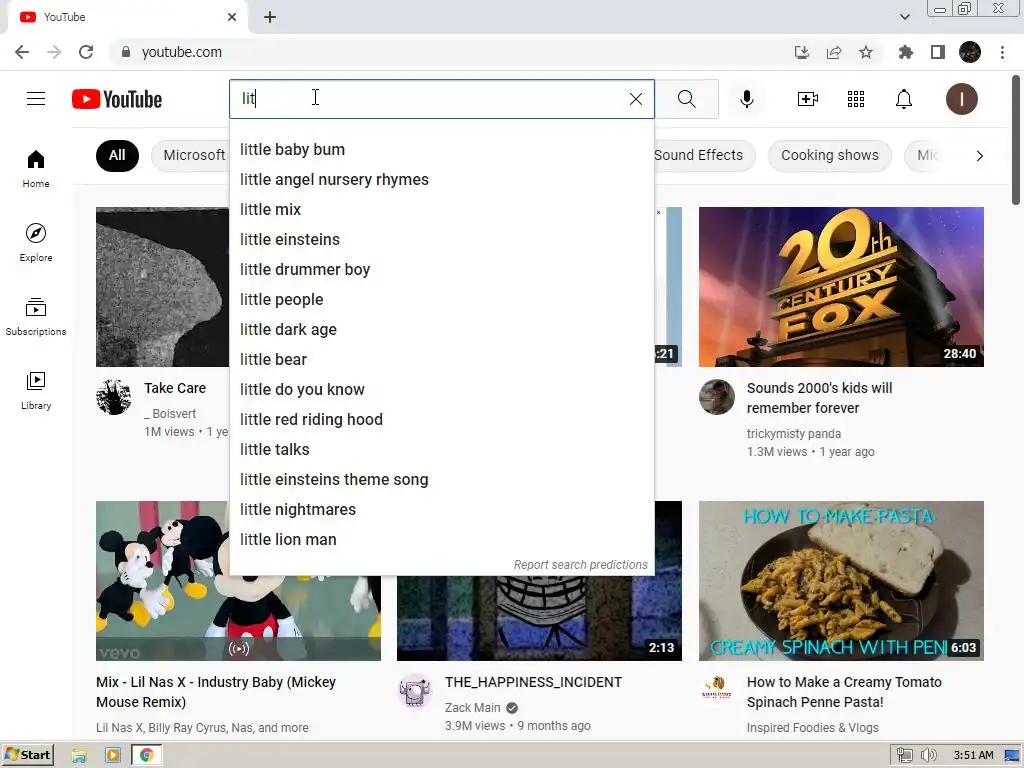The height and width of the screenshot is (768, 1024).
Task: Select suggestion 'little baby bum'
Action: tap(441, 150)
